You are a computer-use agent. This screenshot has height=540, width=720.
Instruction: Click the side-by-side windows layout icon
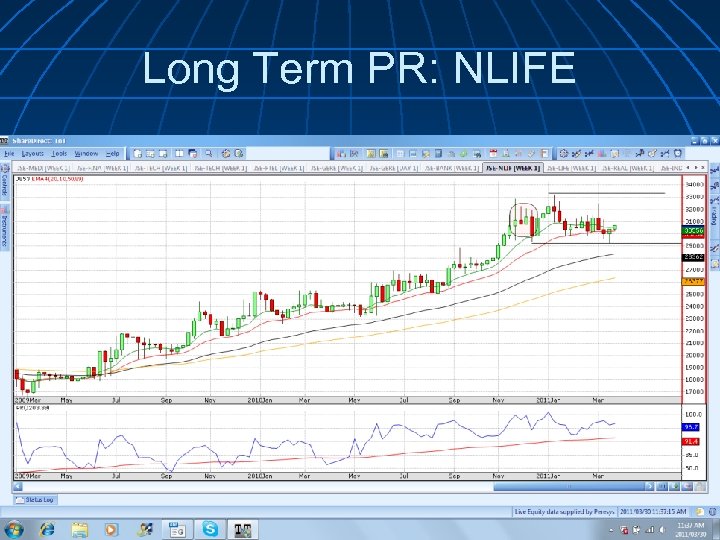click(180, 154)
